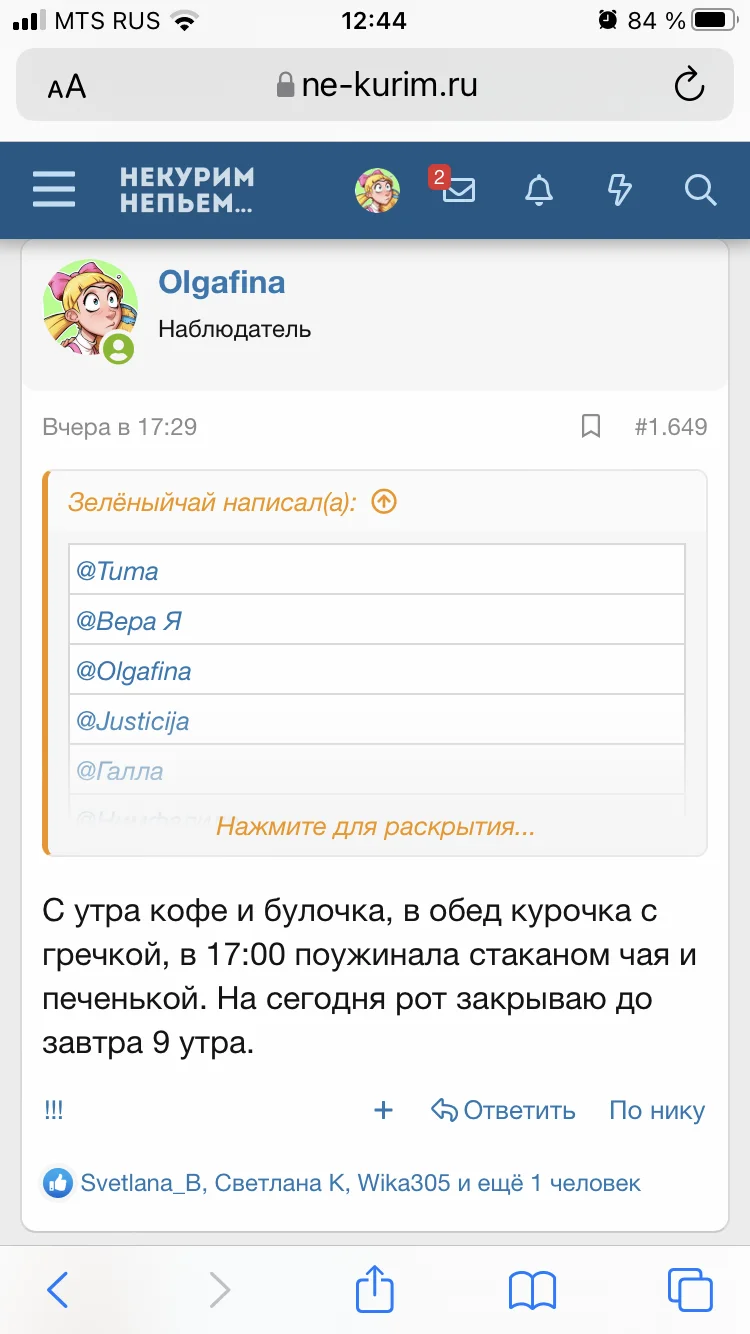Tap the plus multi-quote button
The height and width of the screenshot is (1334, 750).
(x=383, y=1110)
